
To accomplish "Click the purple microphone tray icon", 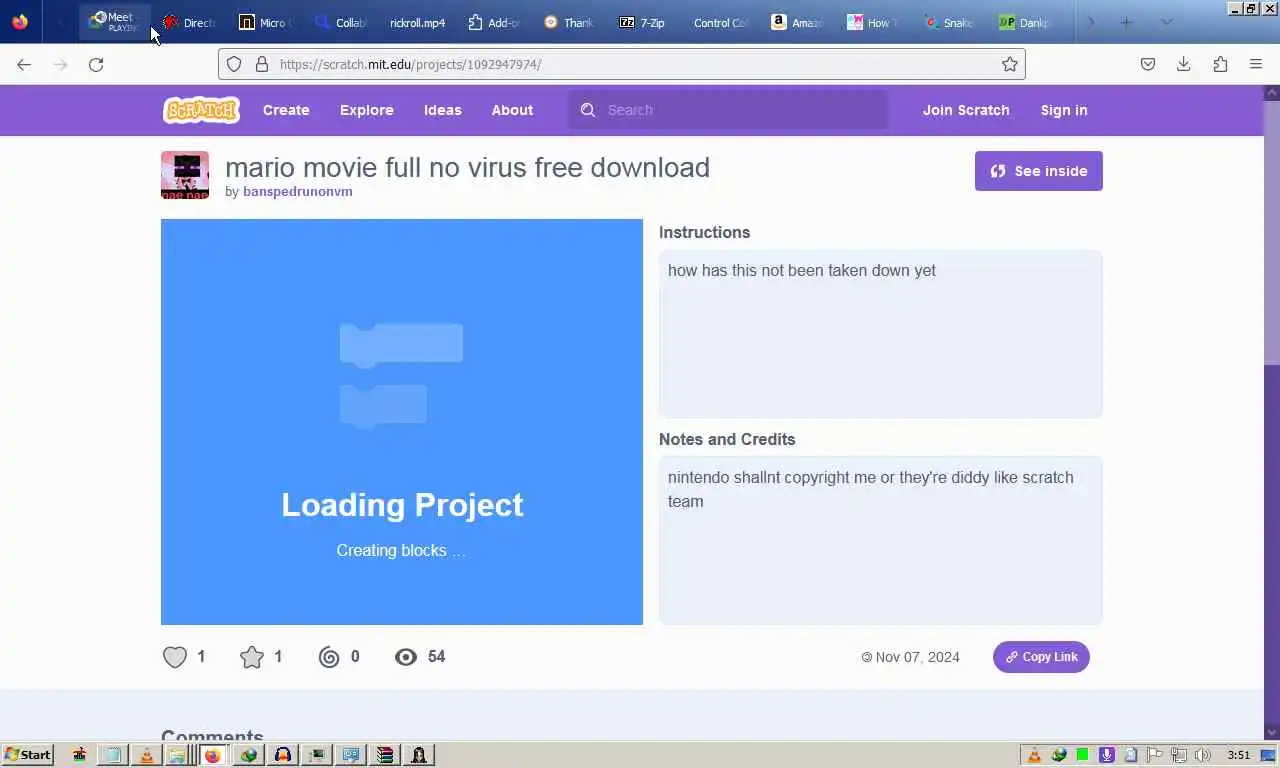I will click(1107, 755).
